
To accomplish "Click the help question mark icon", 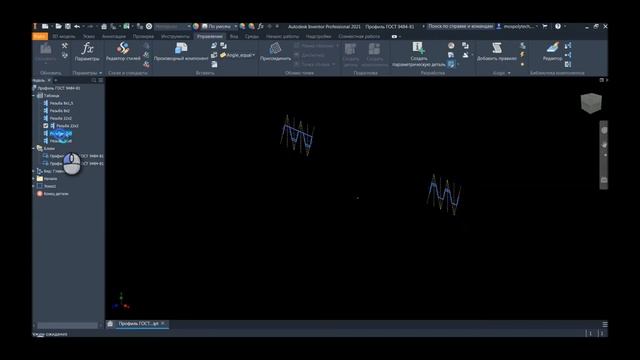I will 558,26.
